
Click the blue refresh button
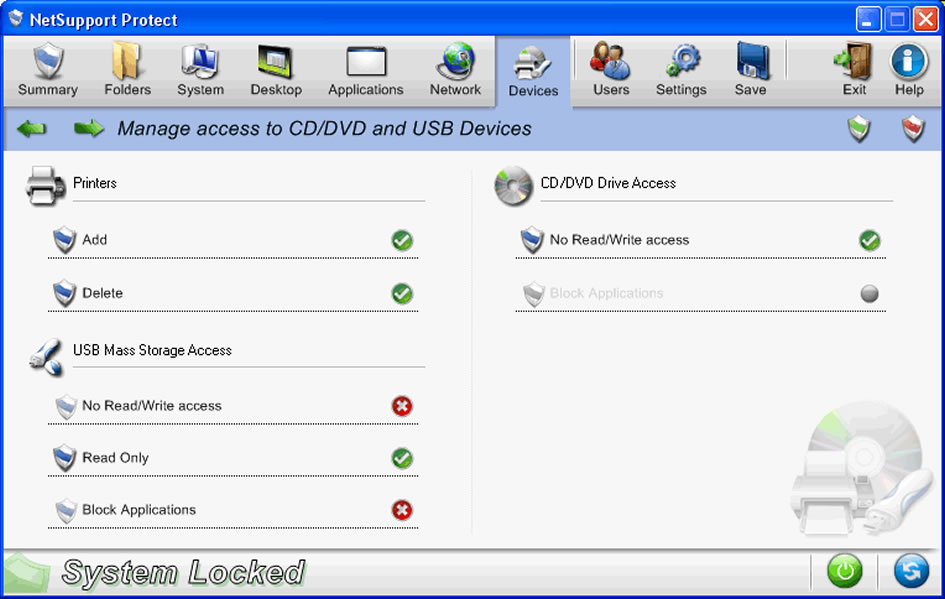coord(911,571)
